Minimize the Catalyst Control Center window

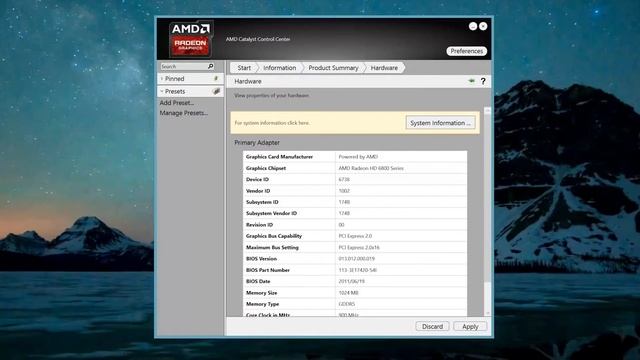click(473, 26)
